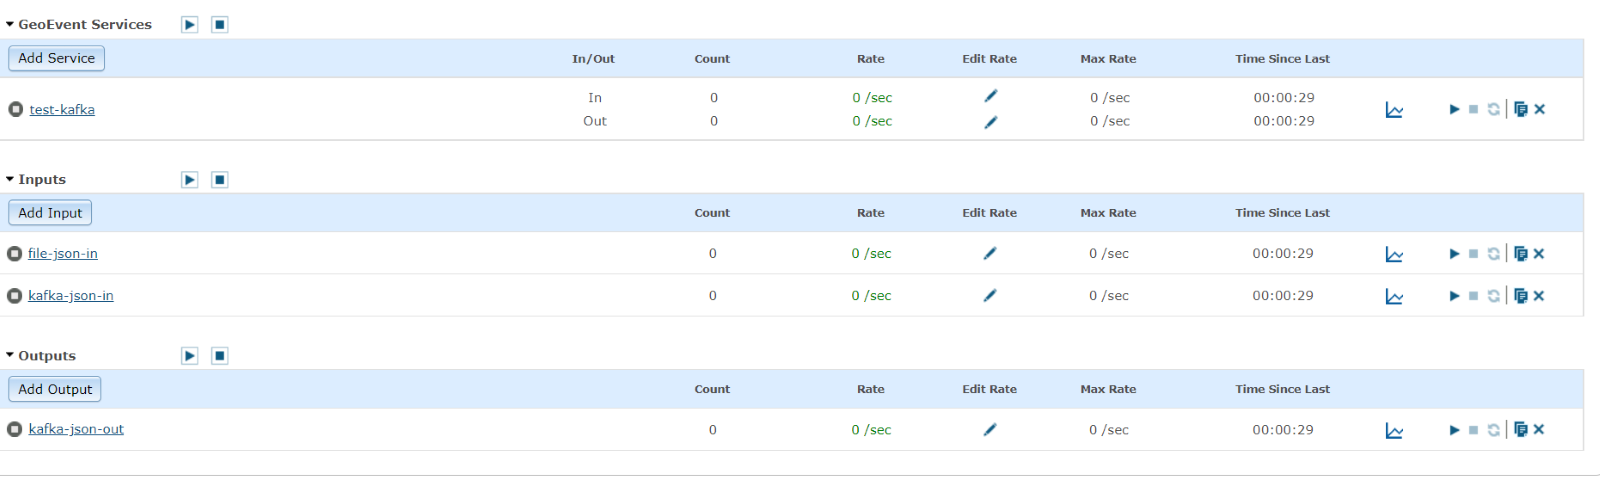Delete the test-kafka service
1600x487 pixels.
click(x=1540, y=110)
